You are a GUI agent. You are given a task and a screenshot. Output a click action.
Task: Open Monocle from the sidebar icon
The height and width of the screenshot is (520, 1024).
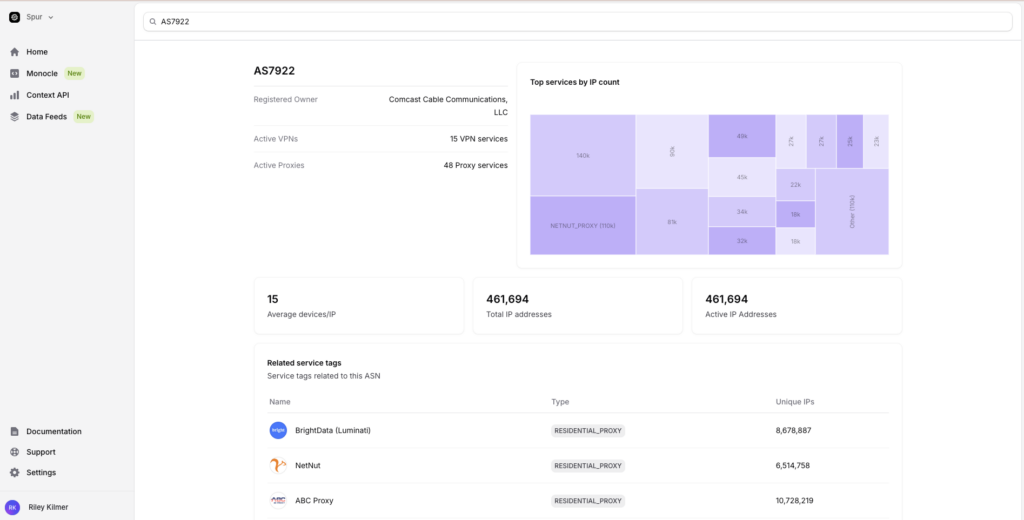[x=15, y=73]
